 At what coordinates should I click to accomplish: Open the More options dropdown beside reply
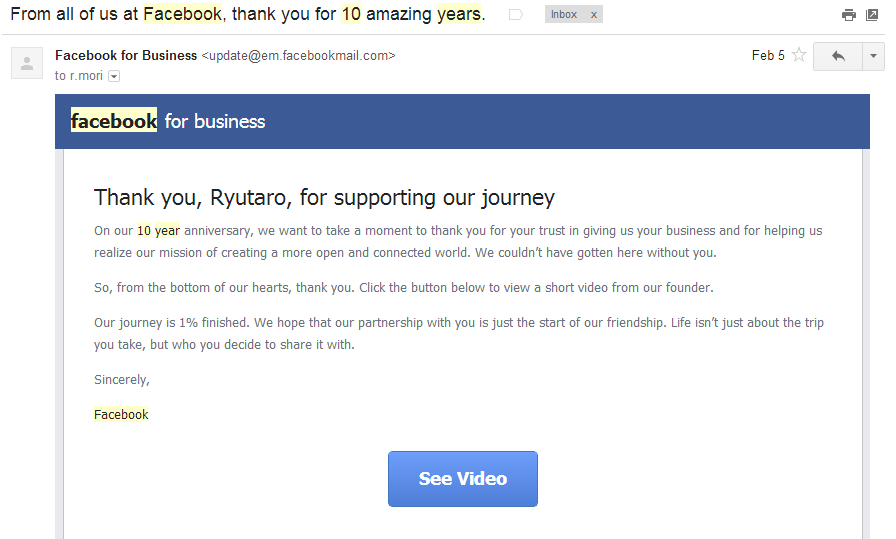click(x=874, y=56)
